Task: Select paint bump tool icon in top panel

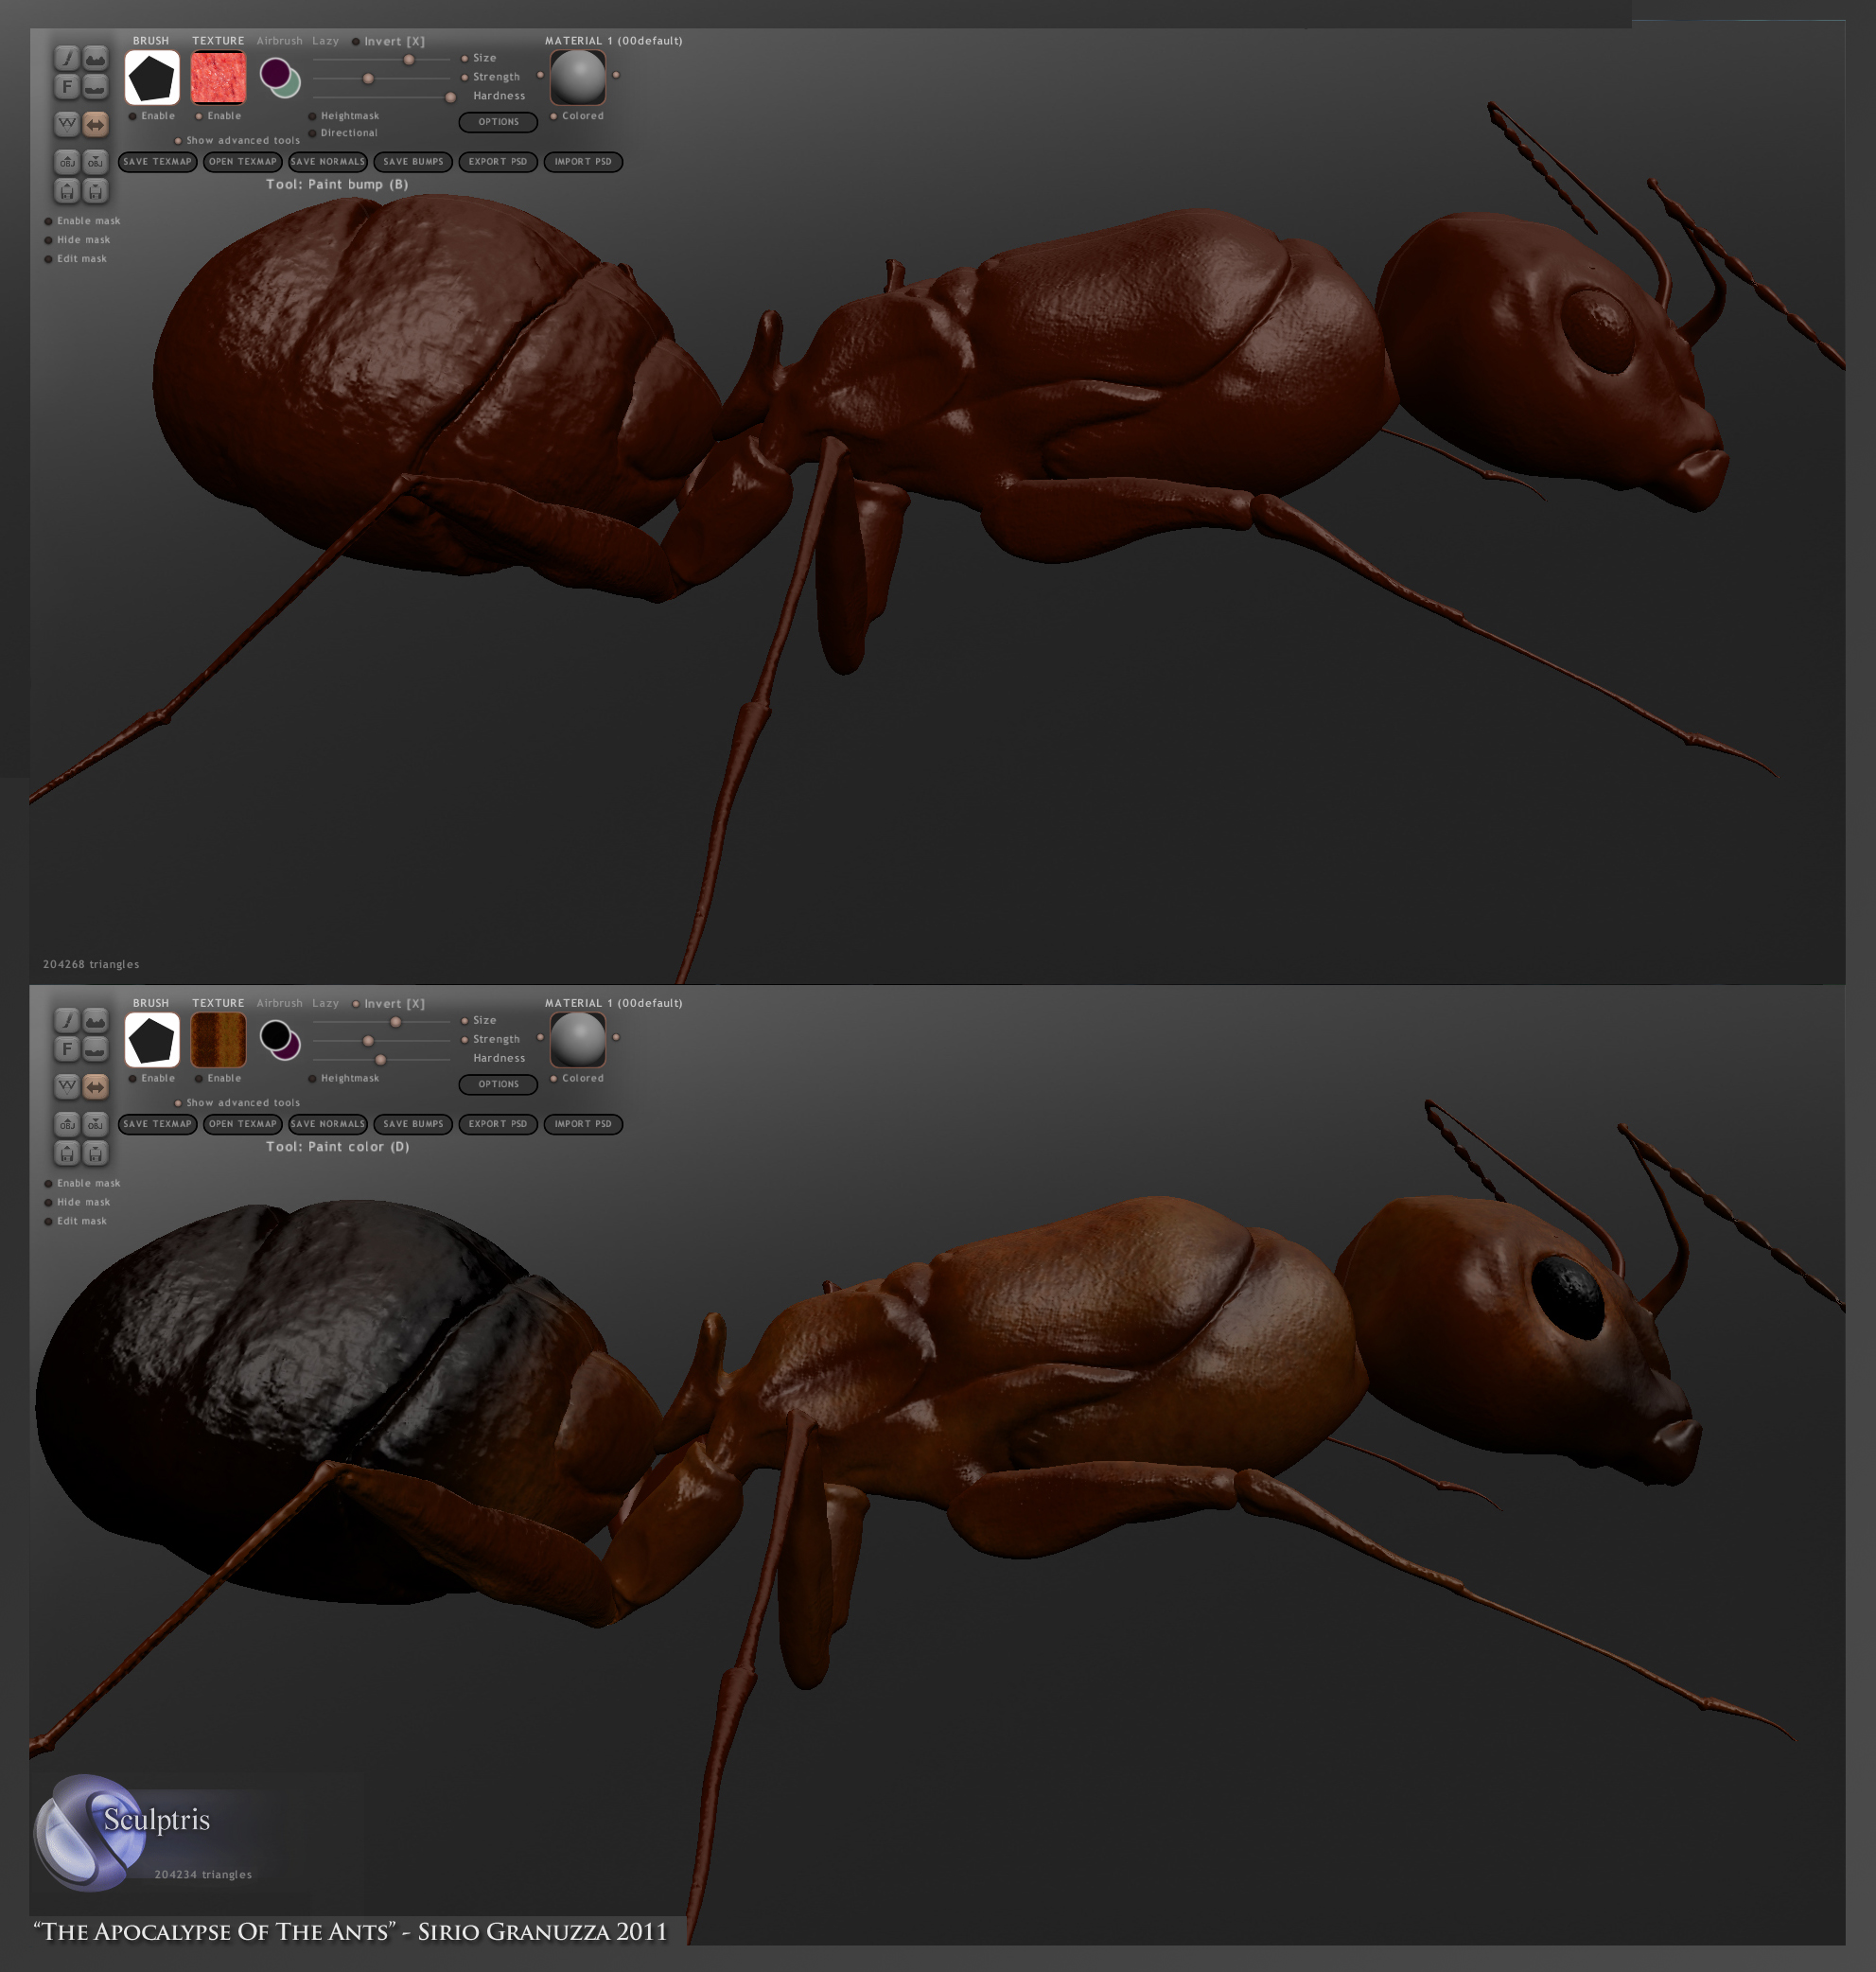Action: [x=95, y=59]
